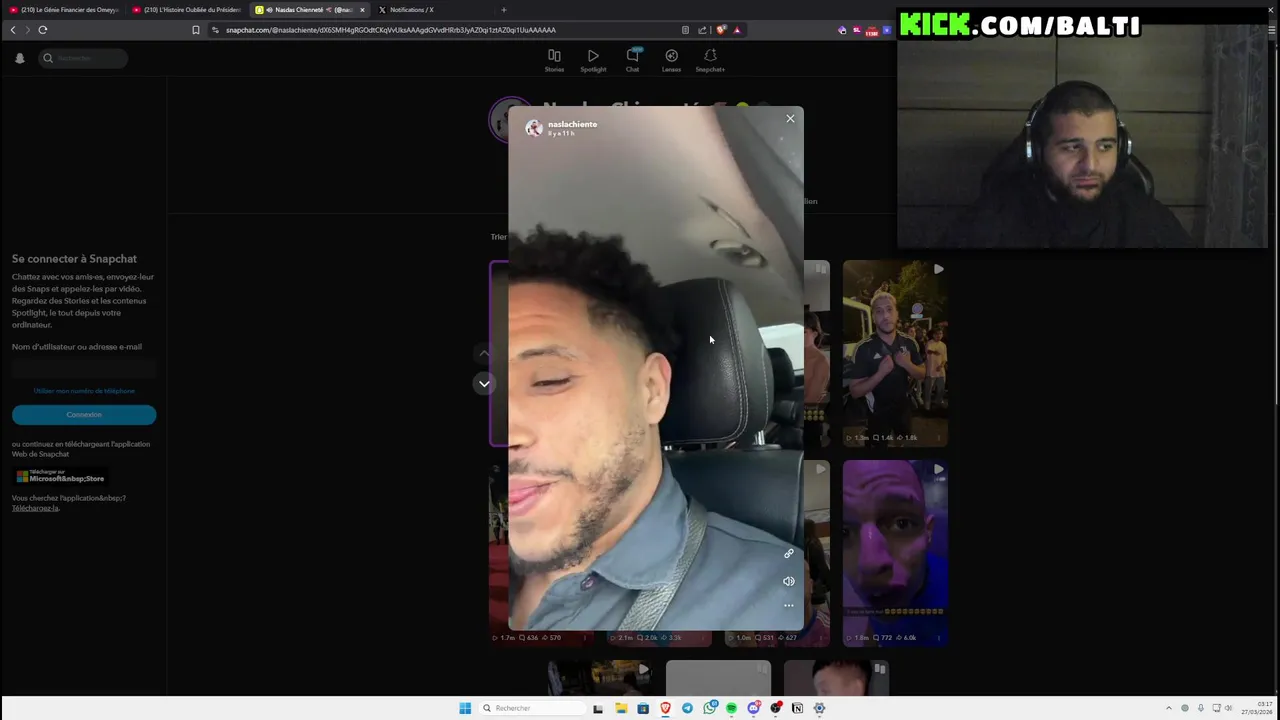Toggle reader mode icon in address bar

point(685,30)
